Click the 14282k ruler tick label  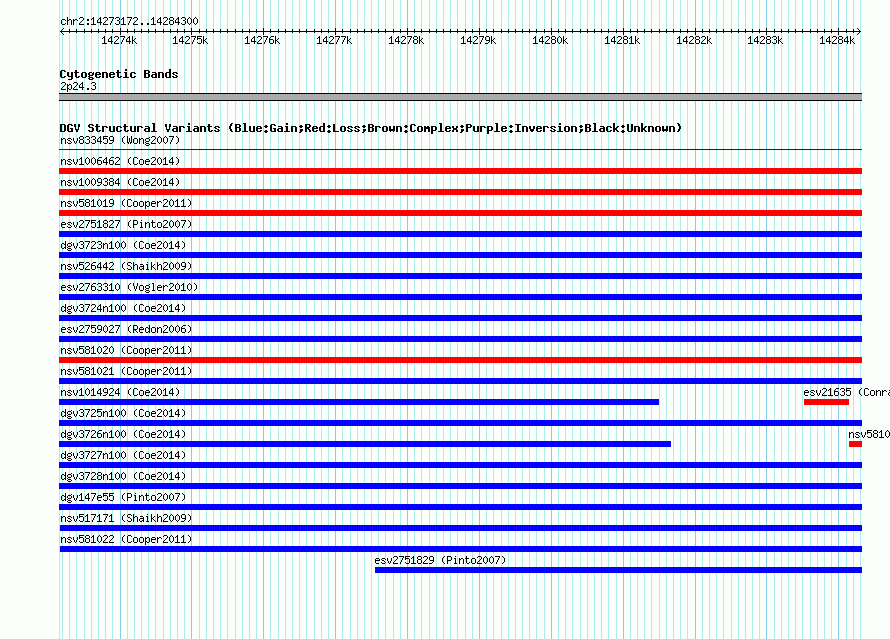pyautogui.click(x=694, y=40)
